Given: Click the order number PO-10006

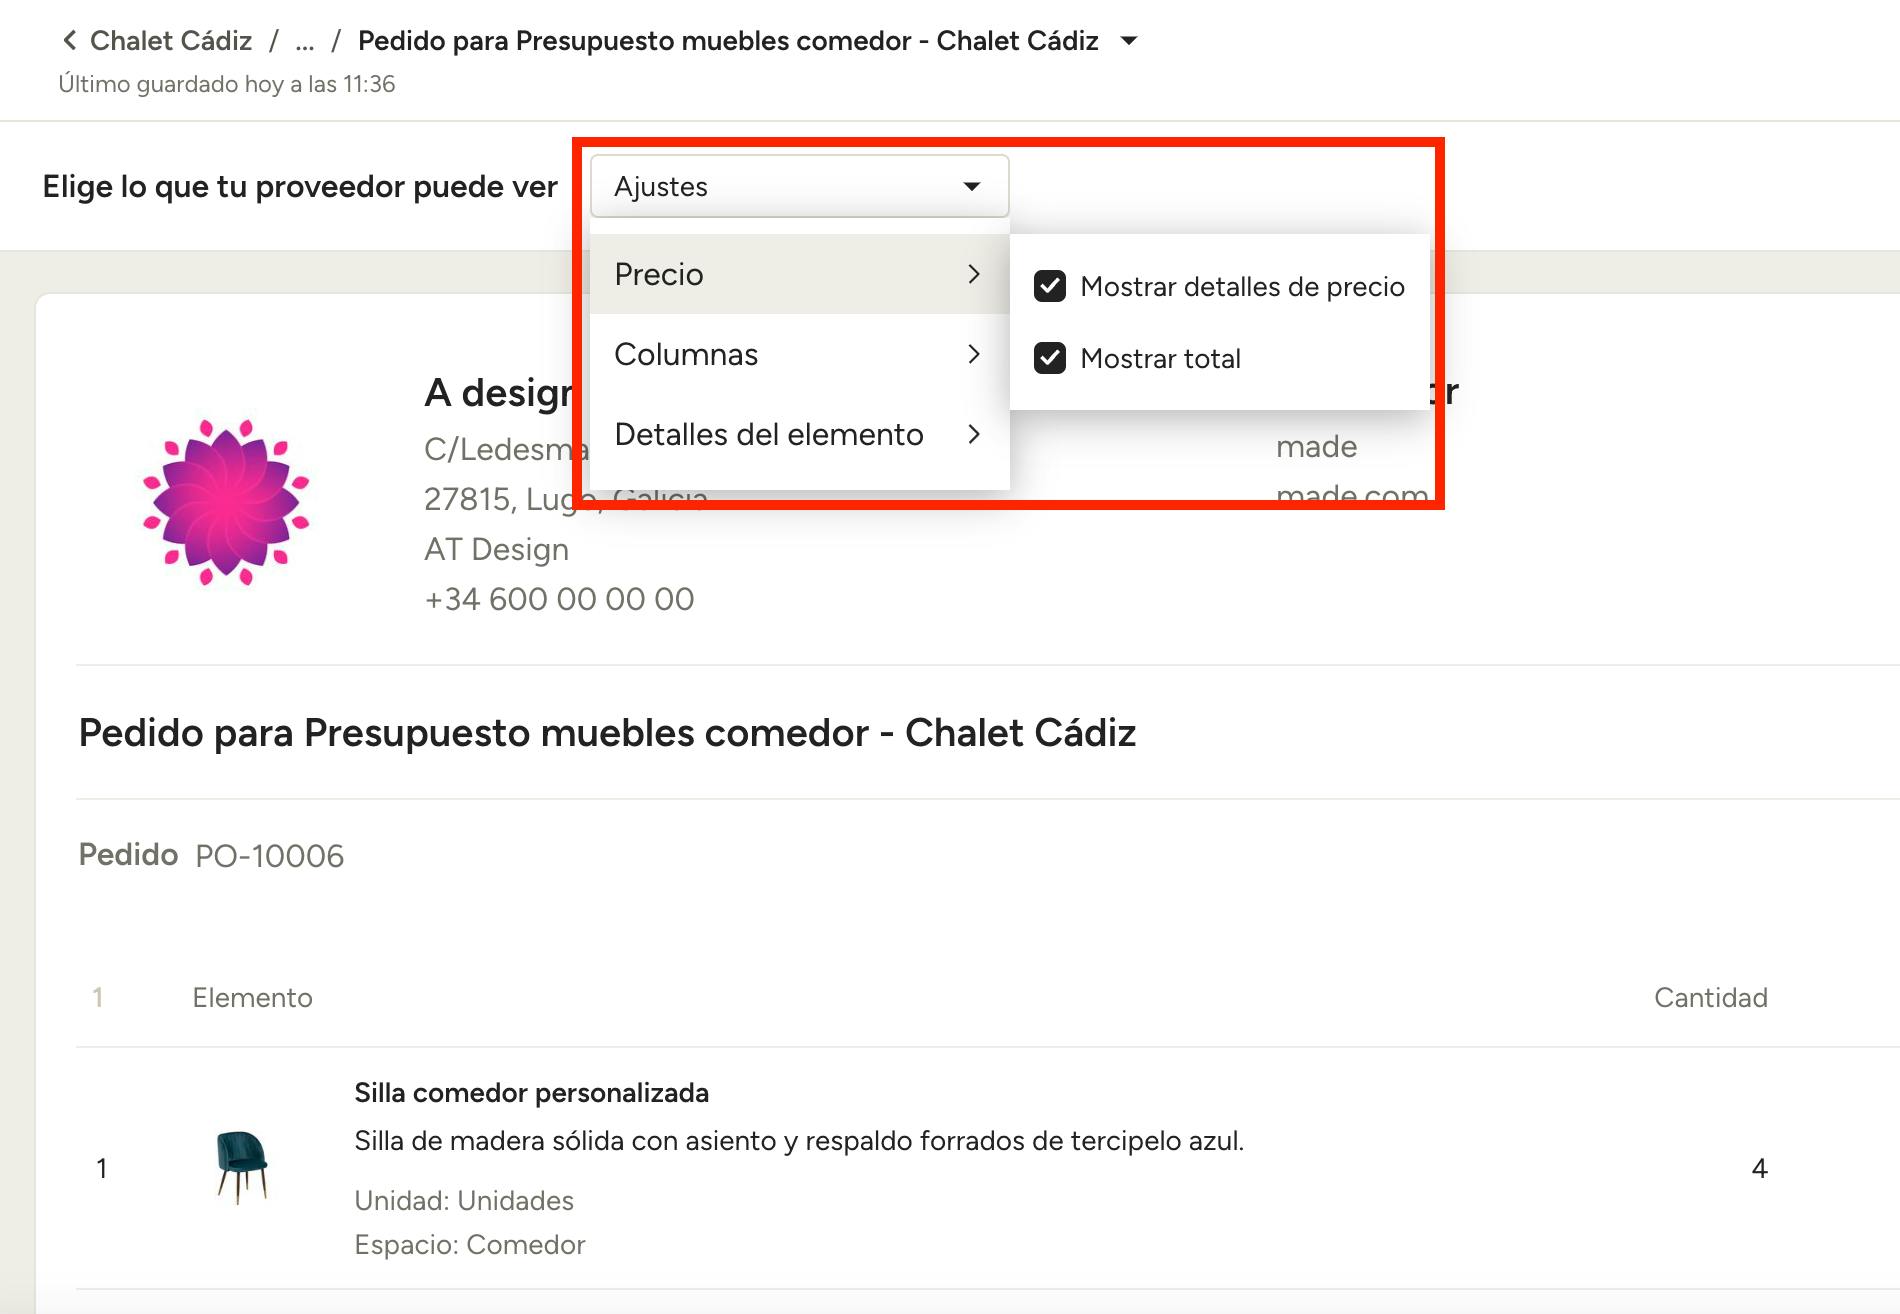Looking at the screenshot, I should [269, 856].
